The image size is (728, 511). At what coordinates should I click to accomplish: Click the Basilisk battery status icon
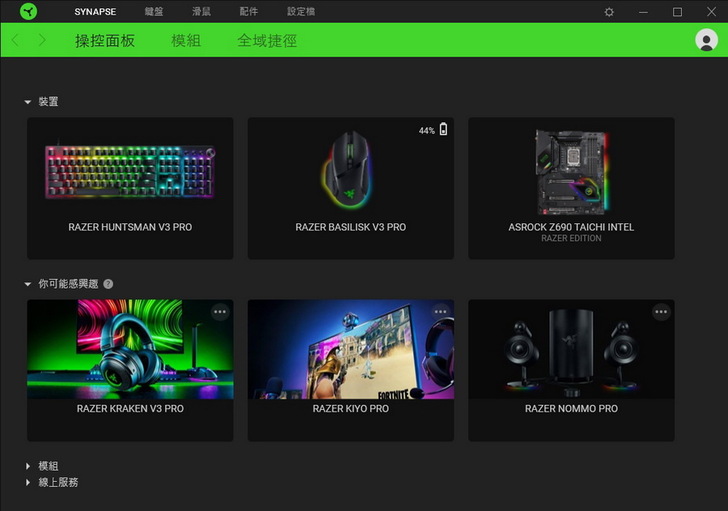443,129
